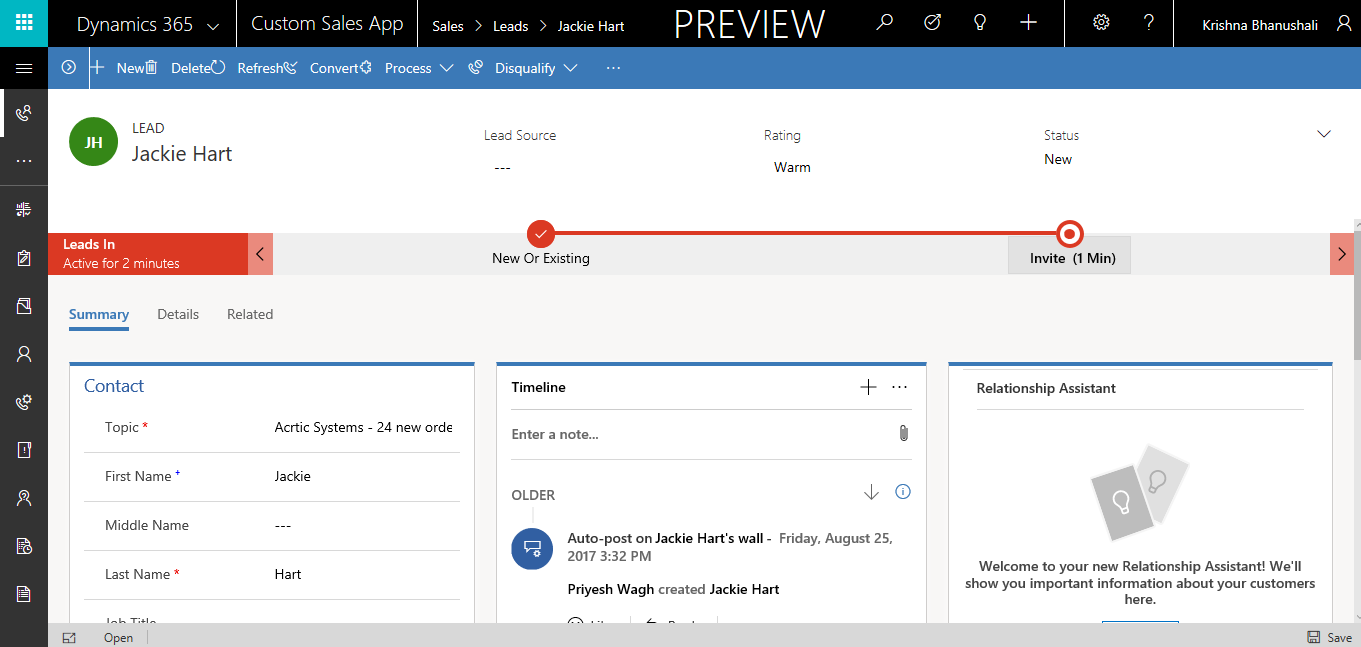The image size is (1361, 647).
Task: Toggle the hamburger site map menu
Action: pyautogui.click(x=24, y=69)
